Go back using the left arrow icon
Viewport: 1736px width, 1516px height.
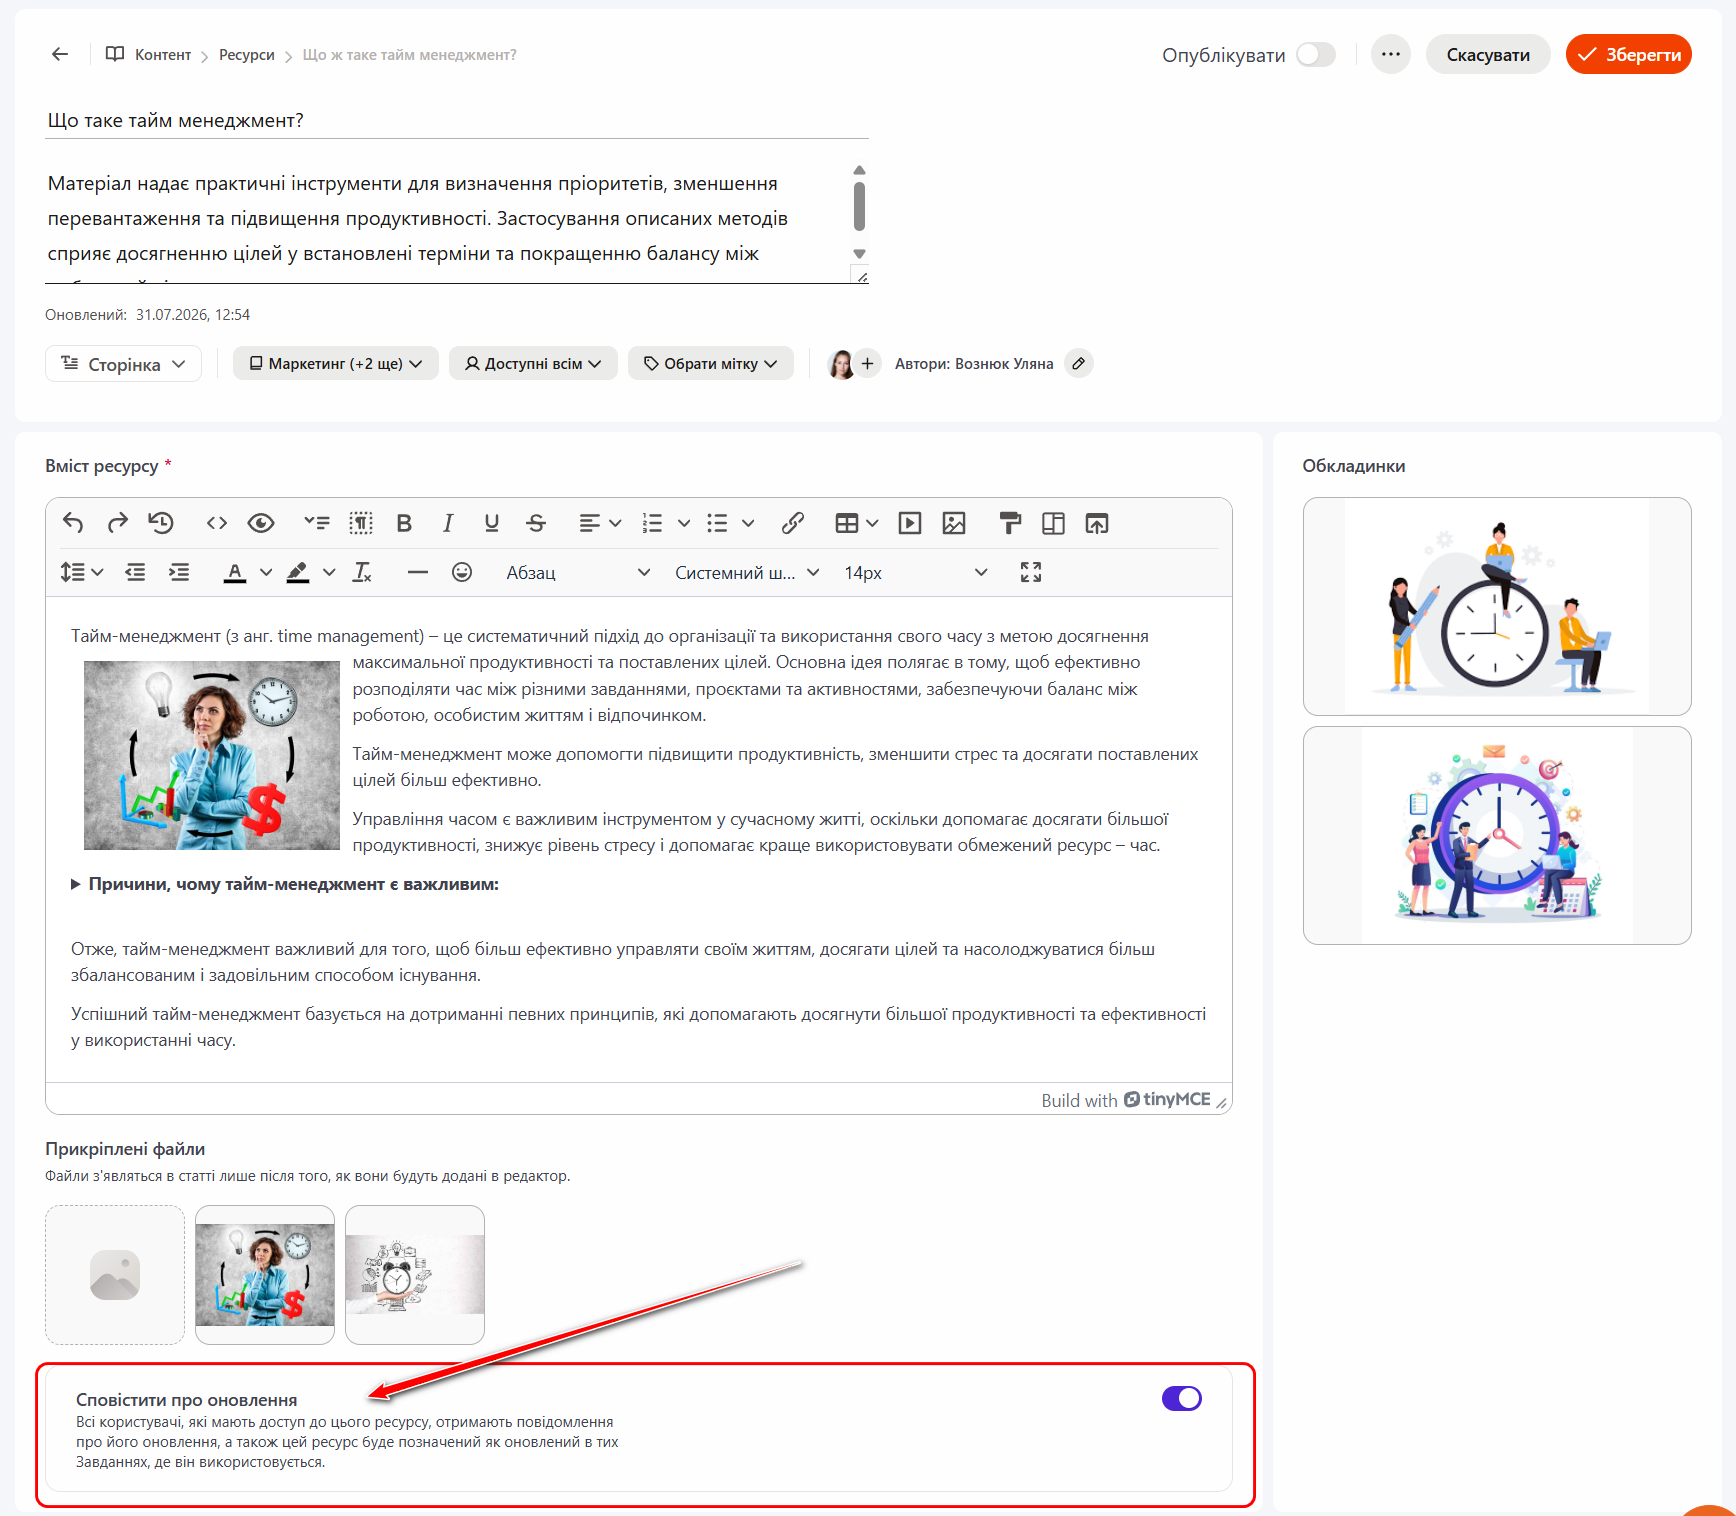(60, 54)
